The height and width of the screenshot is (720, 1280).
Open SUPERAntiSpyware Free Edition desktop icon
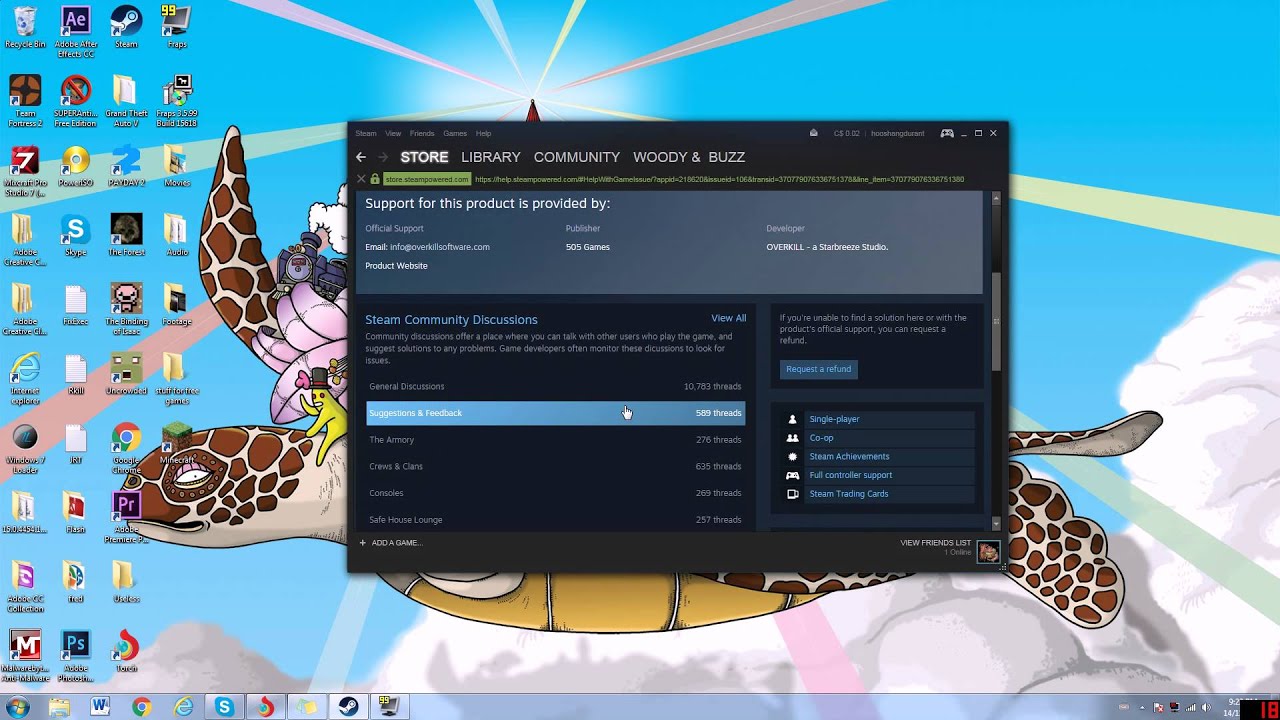click(75, 101)
